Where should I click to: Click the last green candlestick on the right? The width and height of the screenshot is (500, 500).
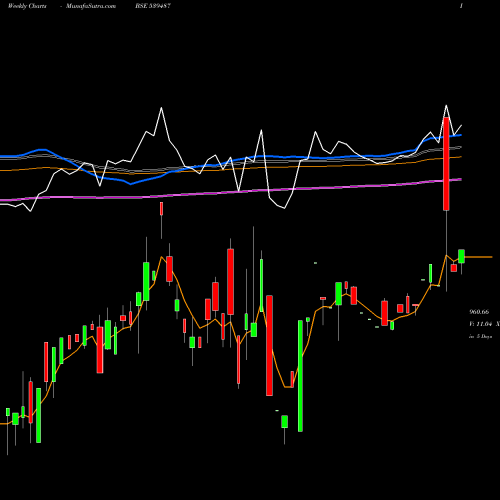click(x=461, y=256)
